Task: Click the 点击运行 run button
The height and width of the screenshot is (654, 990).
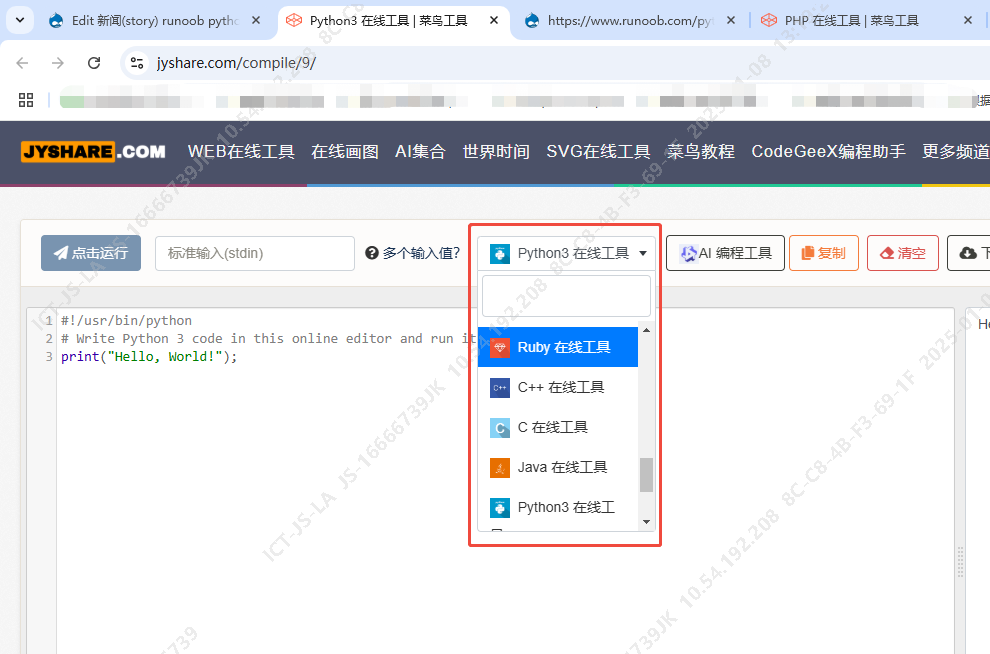Action: coord(91,253)
